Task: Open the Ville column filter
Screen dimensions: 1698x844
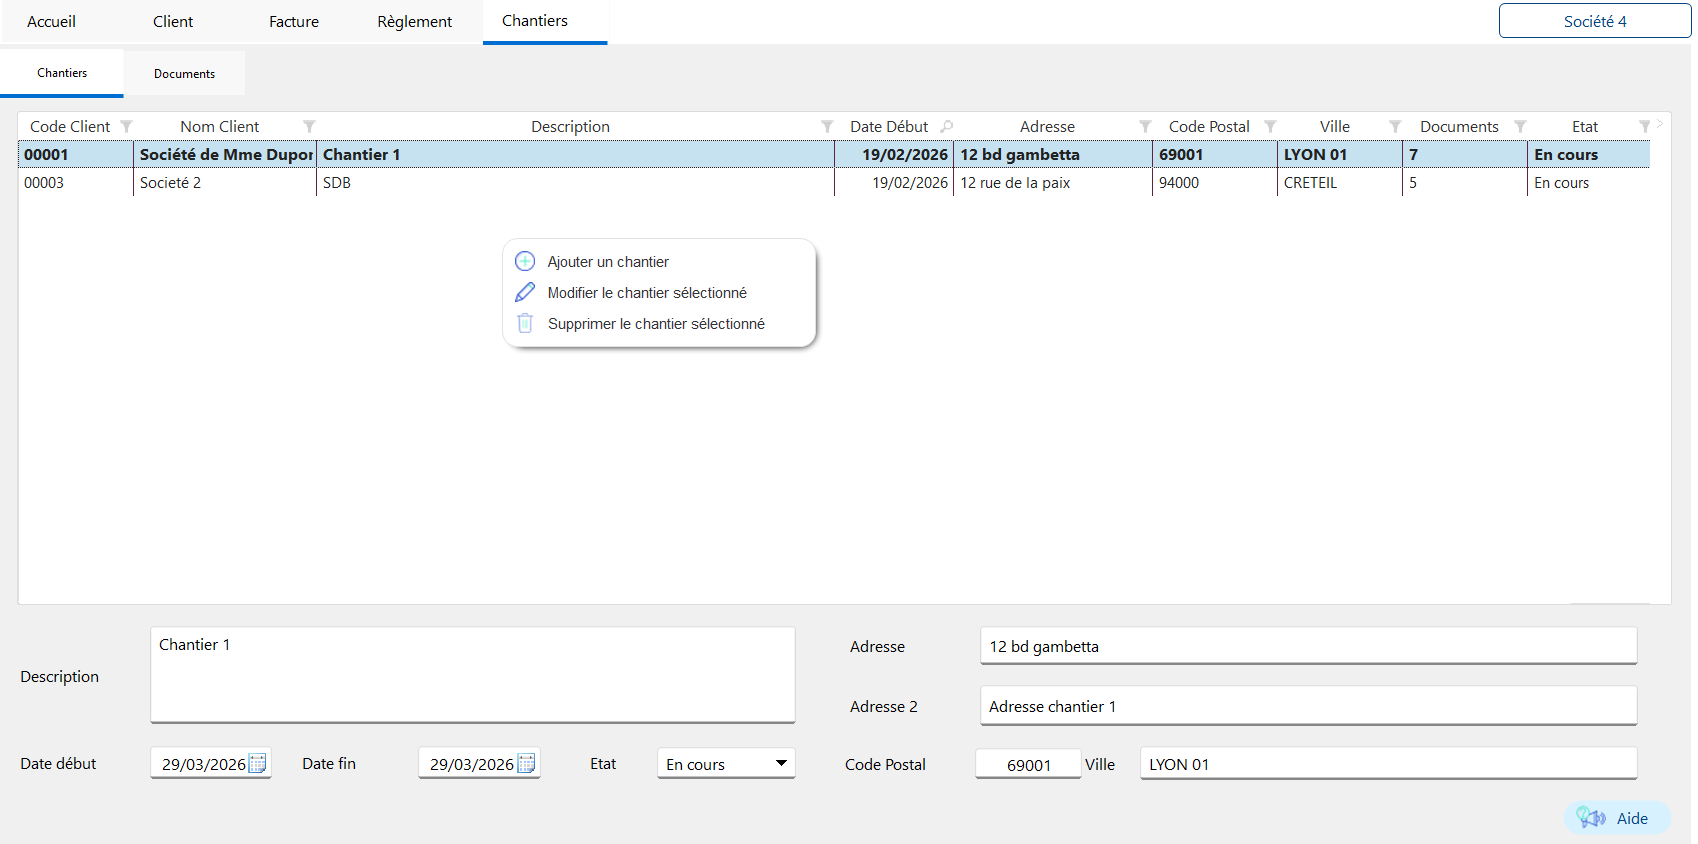Action: pyautogui.click(x=1395, y=126)
